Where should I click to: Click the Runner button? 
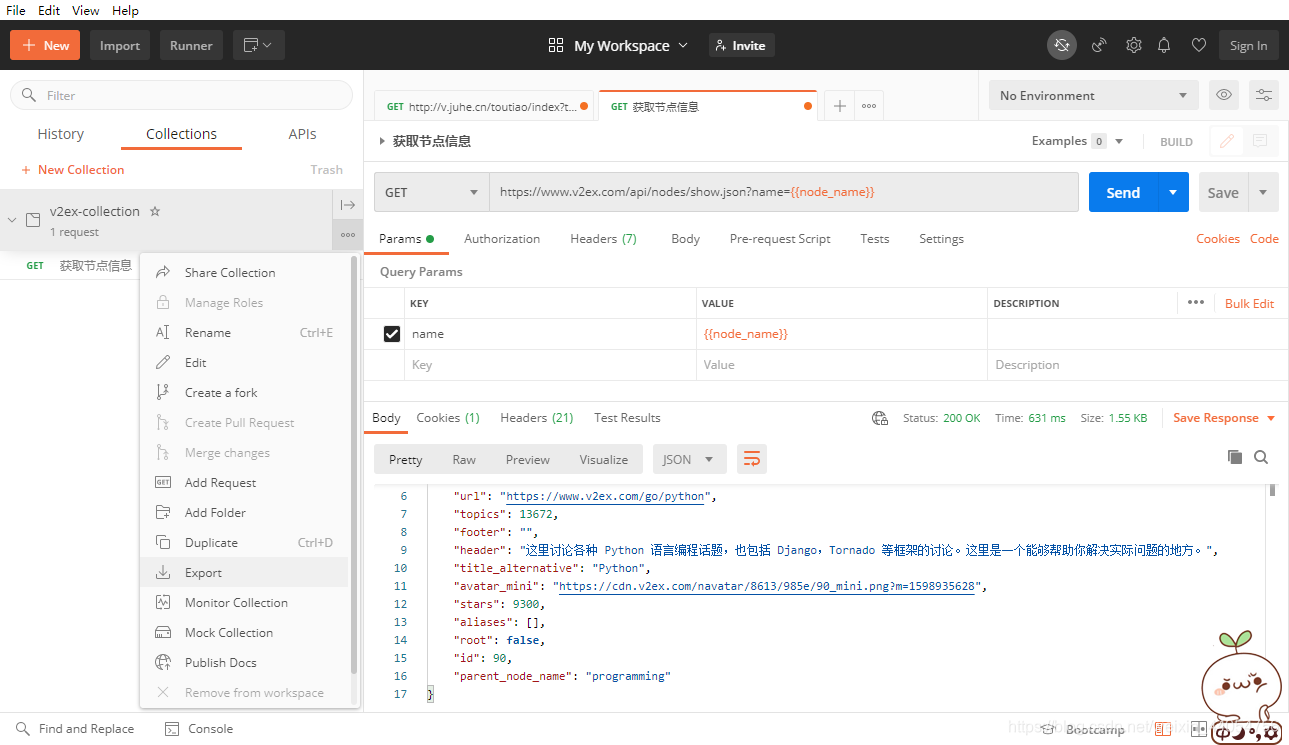(x=191, y=45)
